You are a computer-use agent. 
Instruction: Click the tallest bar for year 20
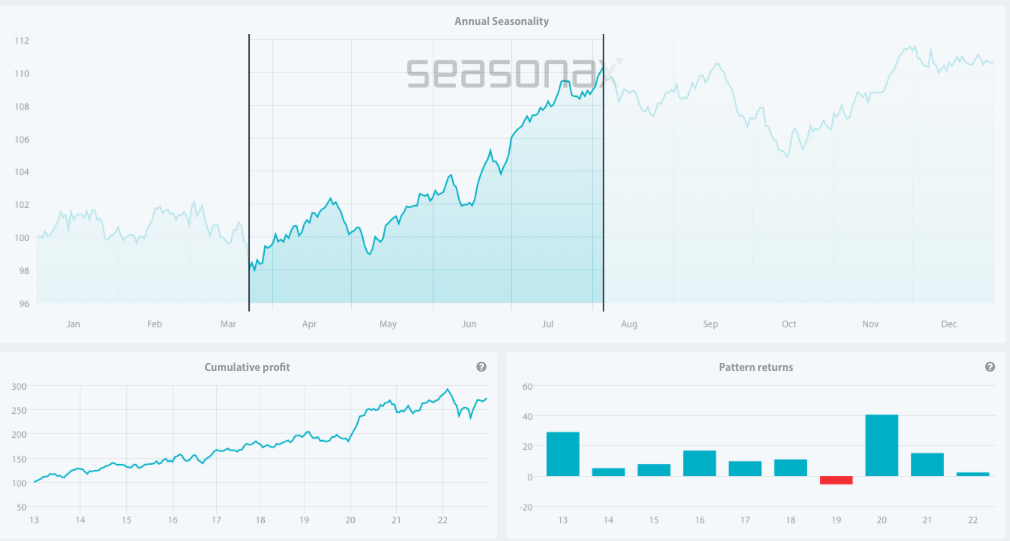click(x=882, y=446)
